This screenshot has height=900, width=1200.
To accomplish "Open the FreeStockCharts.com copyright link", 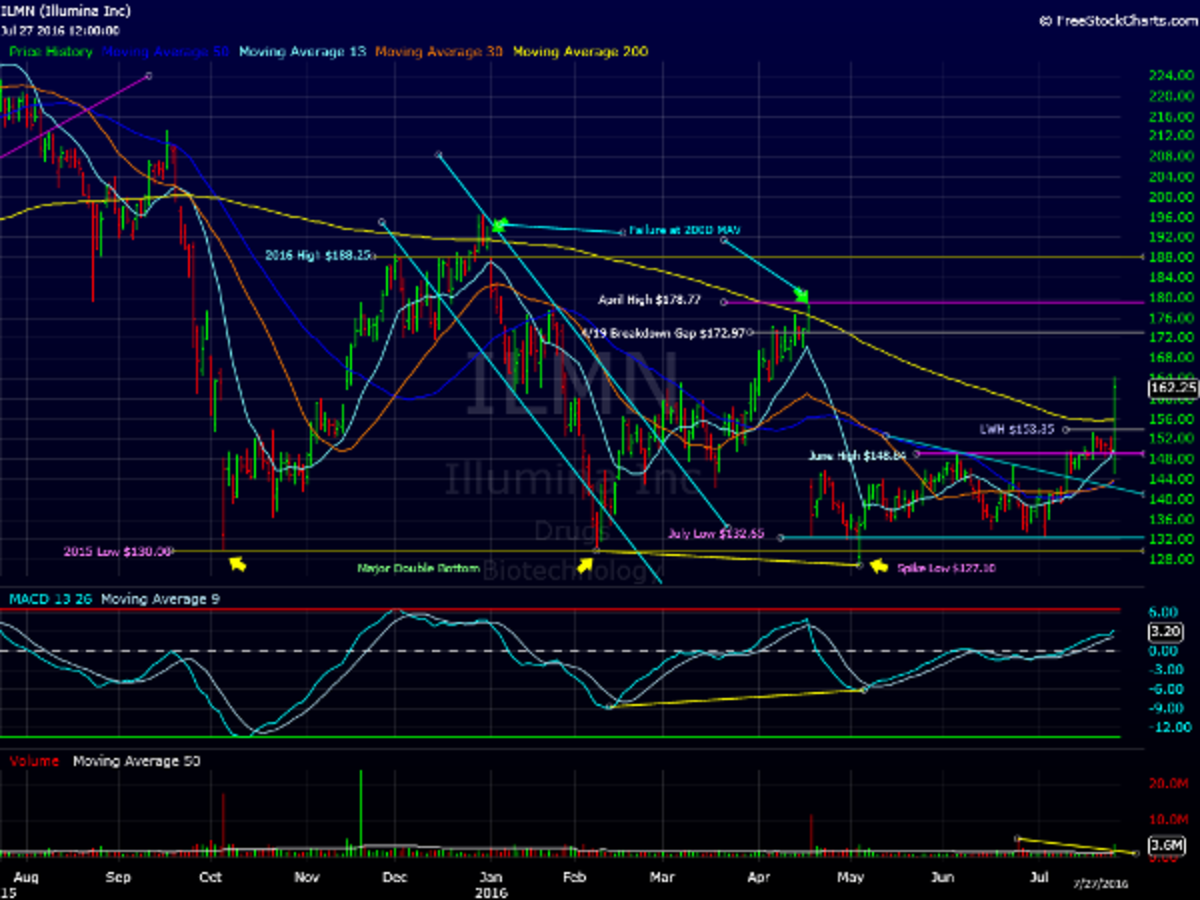I will pyautogui.click(x=1117, y=20).
